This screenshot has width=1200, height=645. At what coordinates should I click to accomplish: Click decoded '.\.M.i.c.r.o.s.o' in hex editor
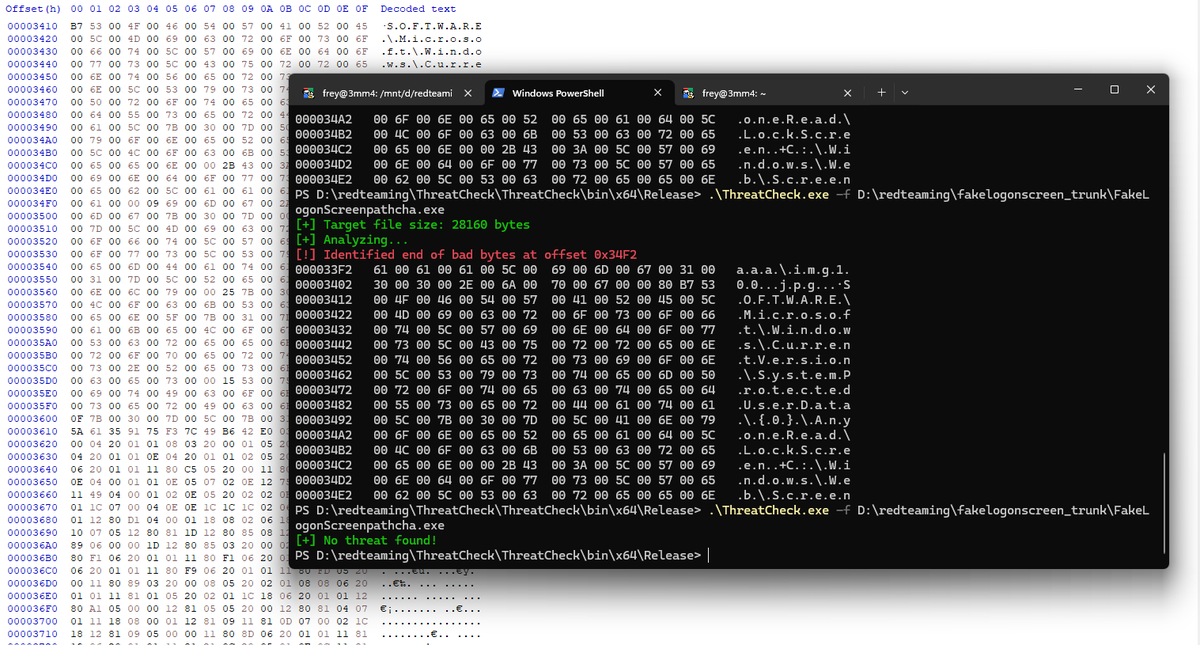tap(432, 38)
